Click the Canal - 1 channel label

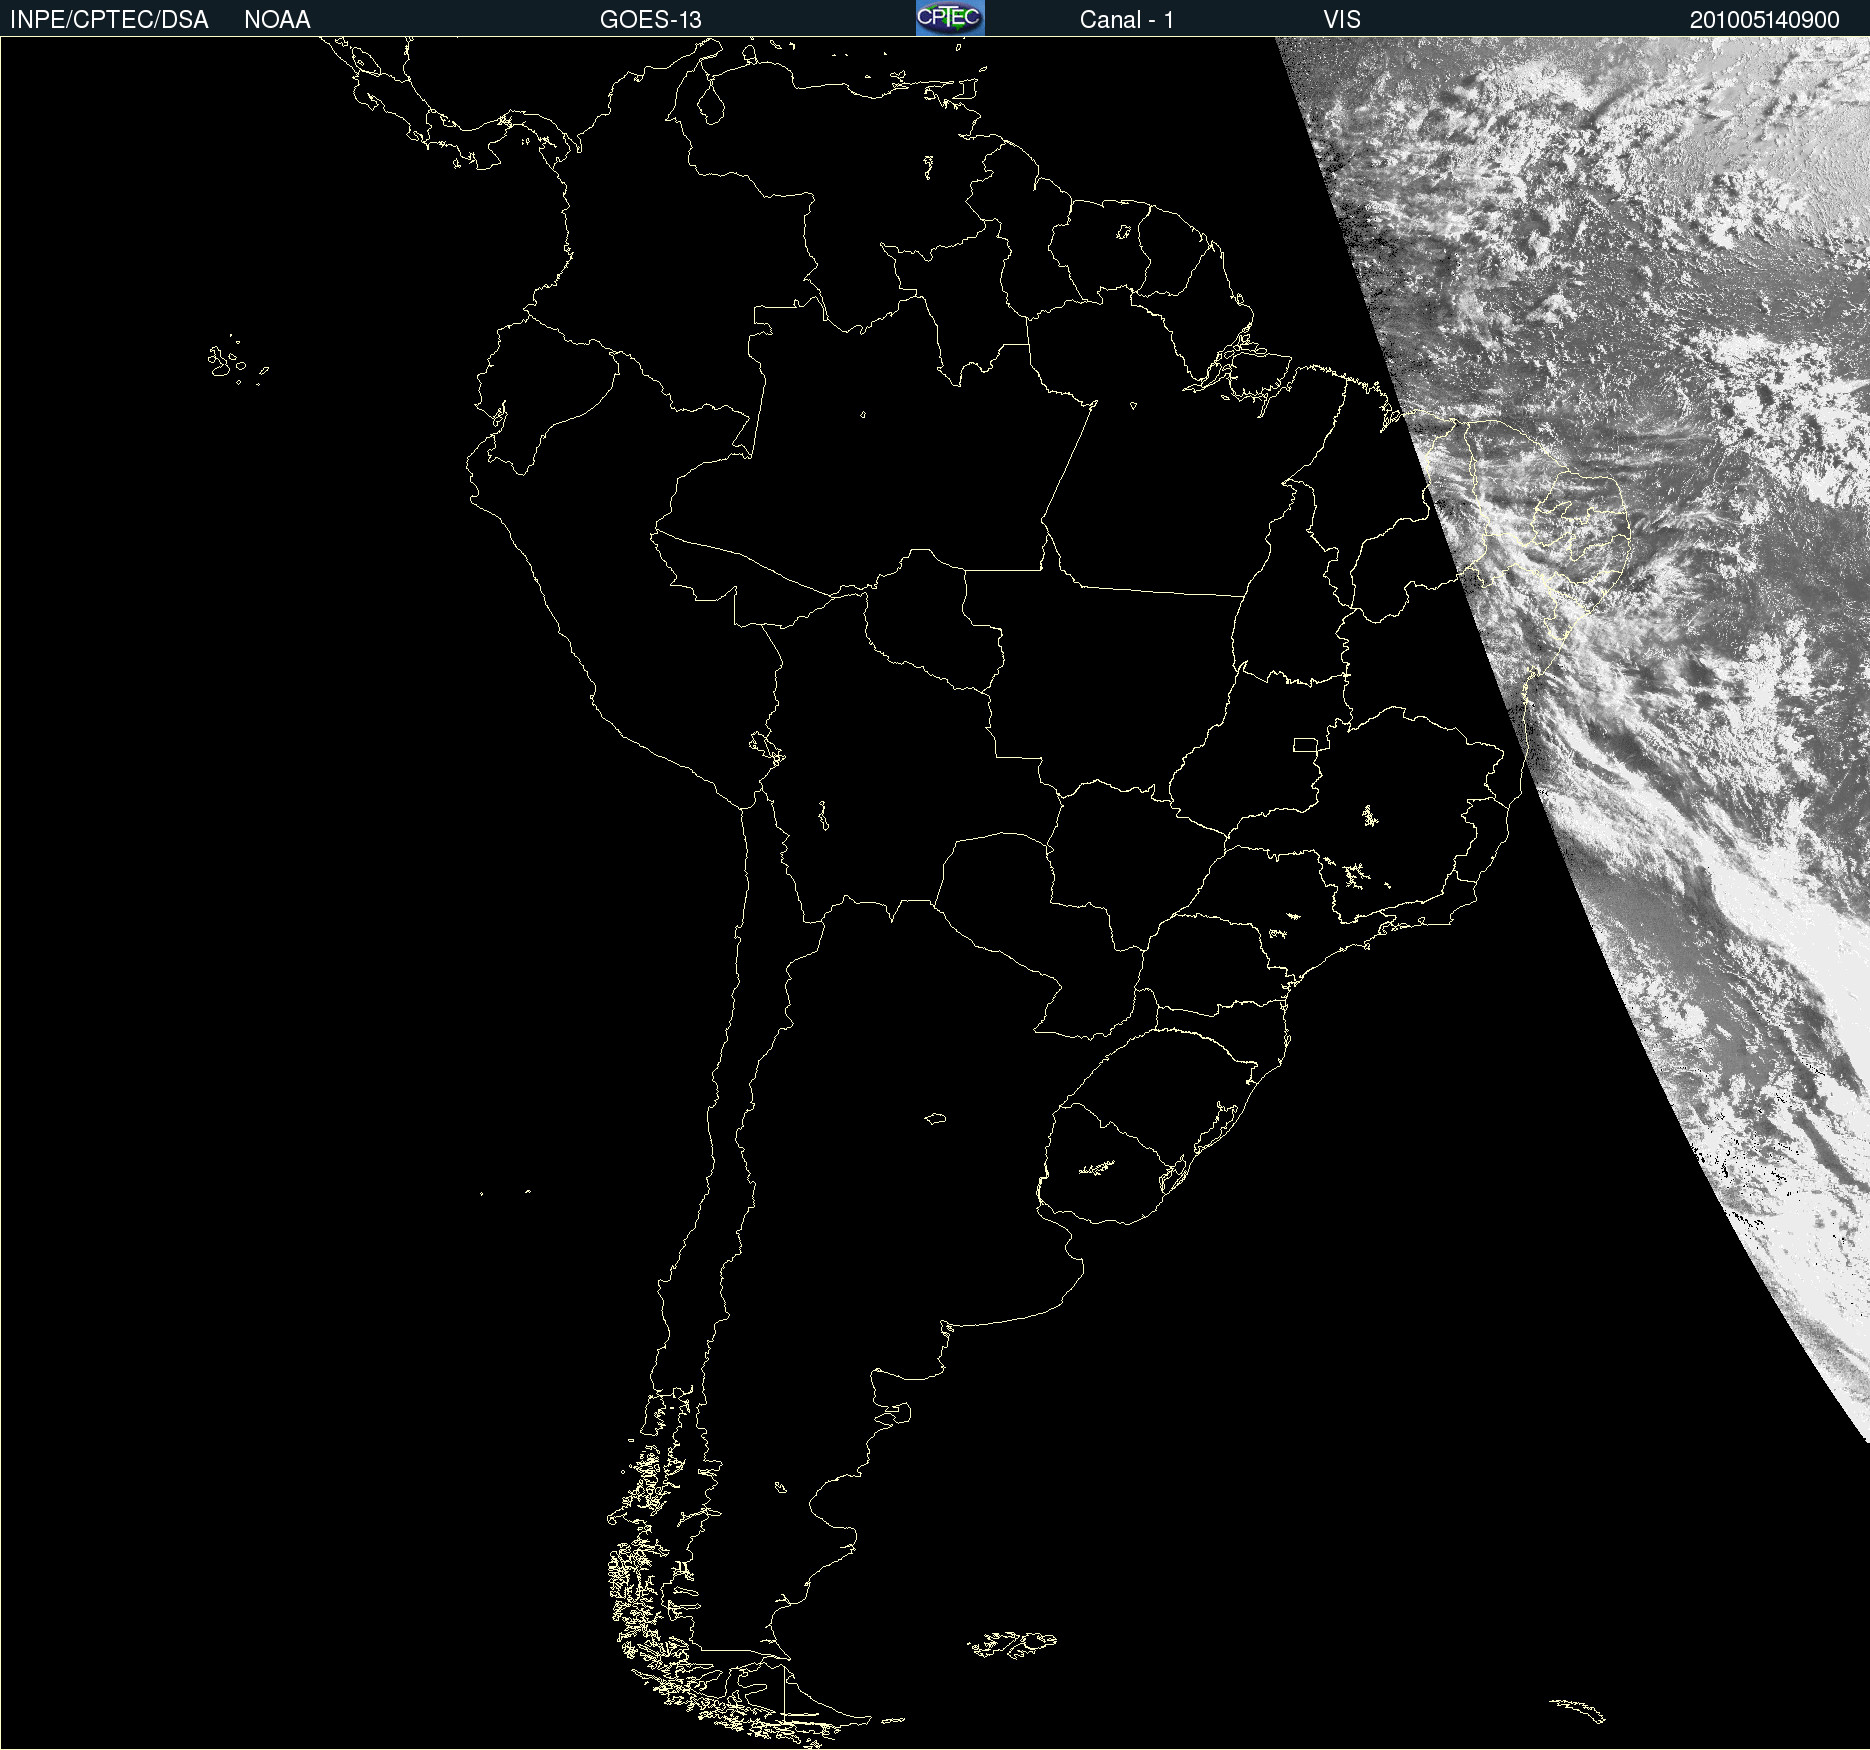pos(1127,20)
